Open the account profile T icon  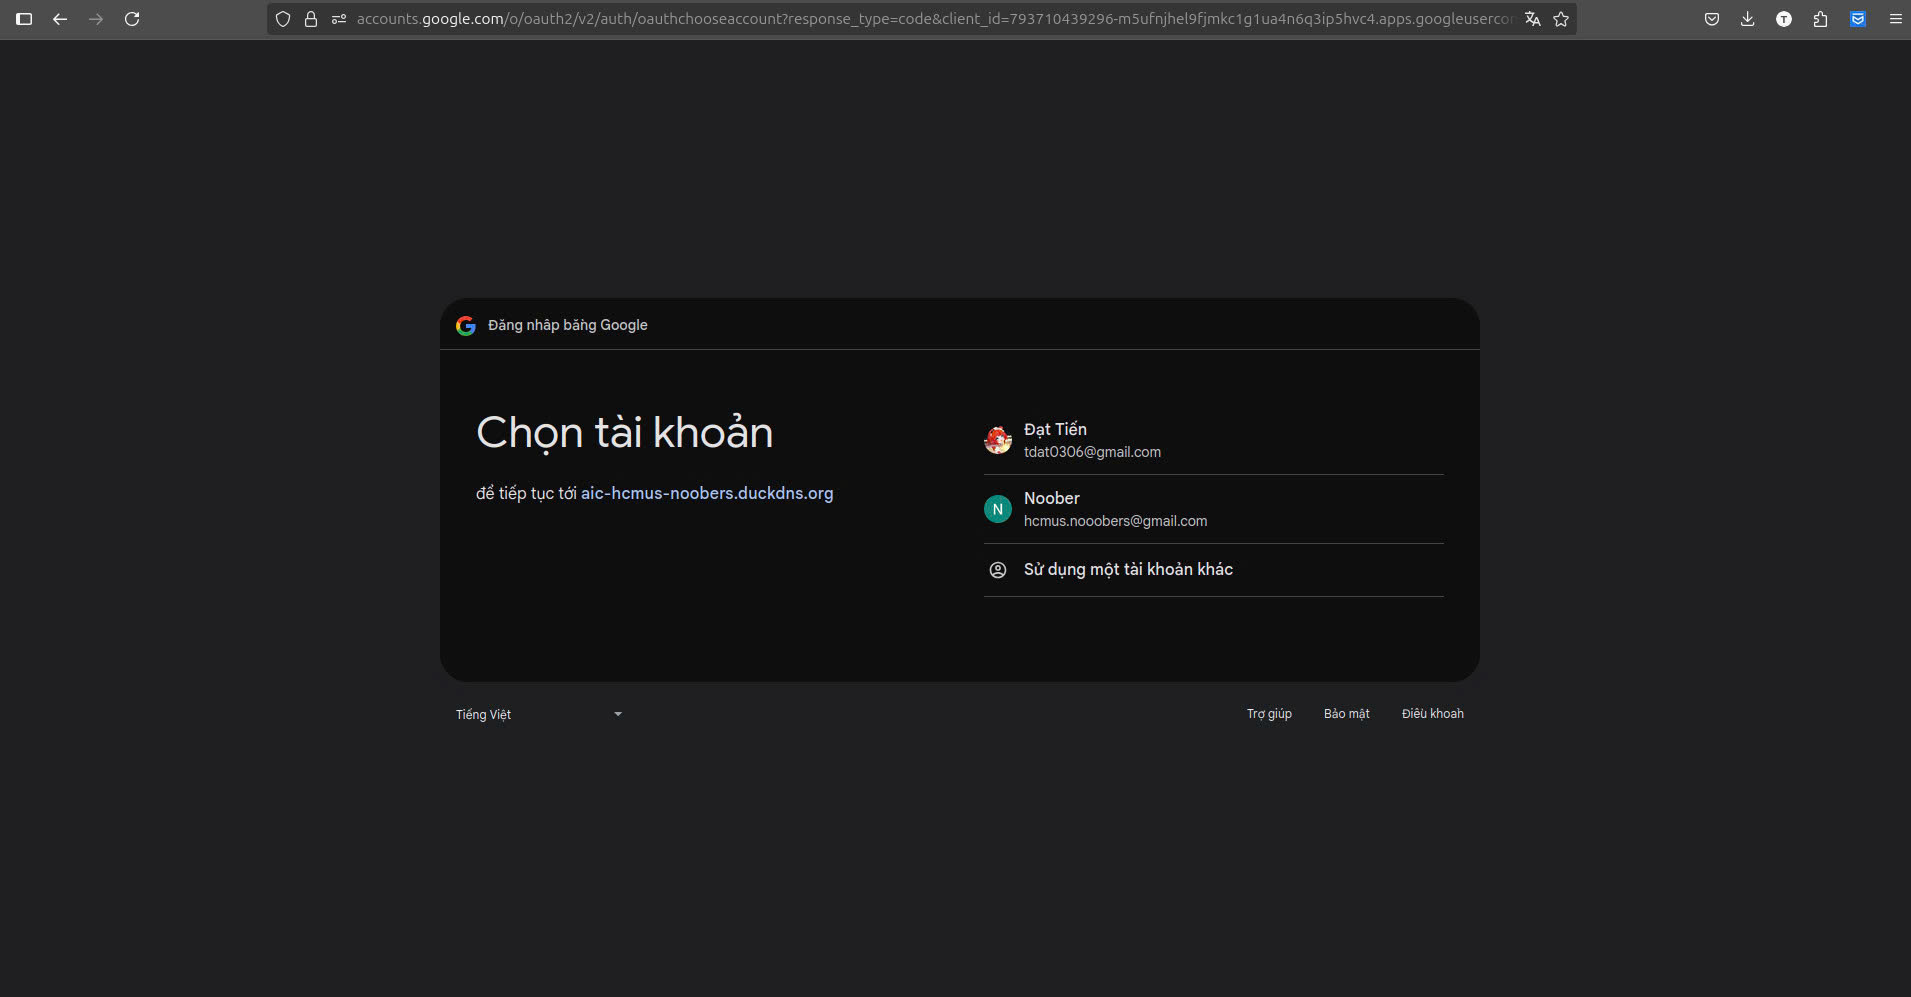pos(1784,19)
